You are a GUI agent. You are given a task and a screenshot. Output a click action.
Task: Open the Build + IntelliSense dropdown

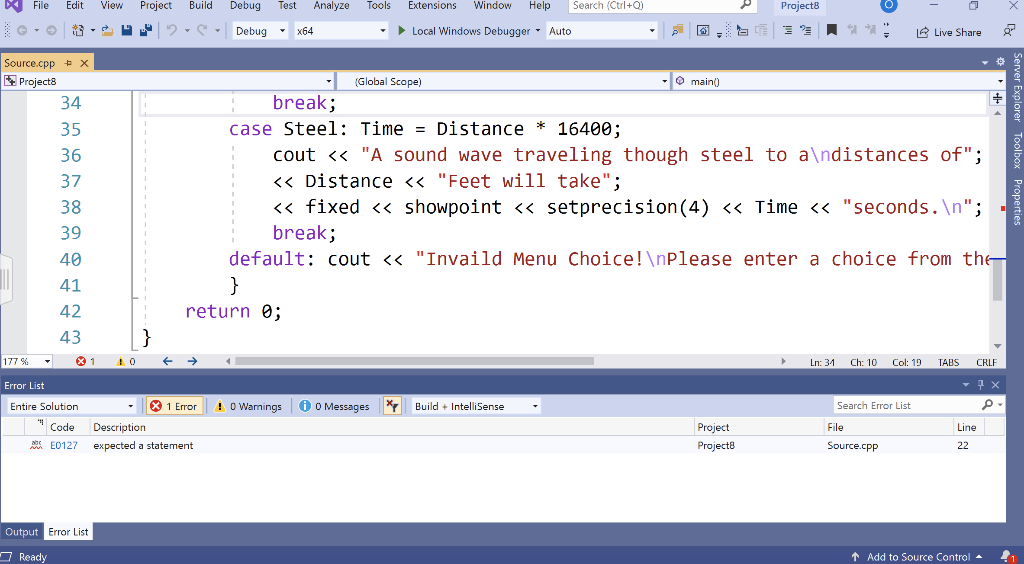pyautogui.click(x=476, y=406)
